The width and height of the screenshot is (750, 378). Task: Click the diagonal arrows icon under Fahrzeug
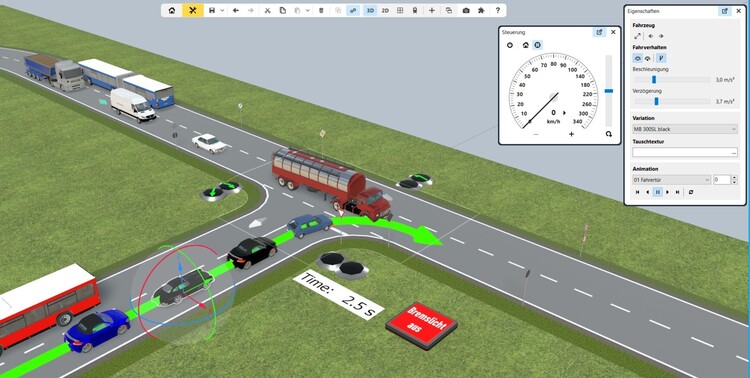(638, 36)
